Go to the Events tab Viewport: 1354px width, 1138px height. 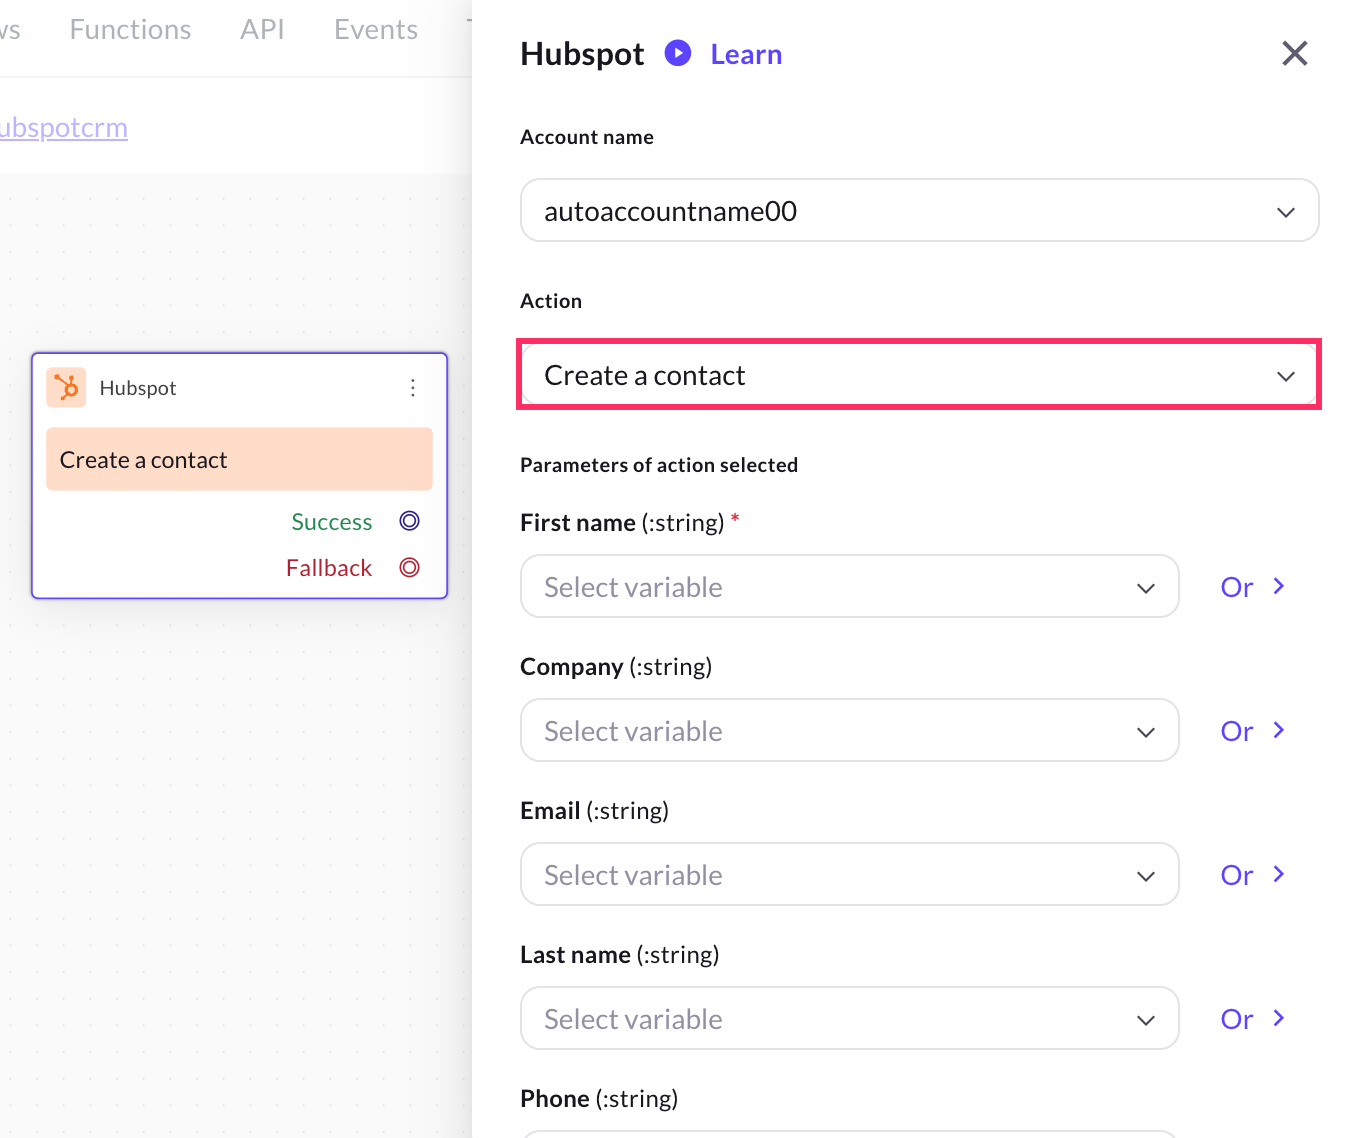click(376, 30)
